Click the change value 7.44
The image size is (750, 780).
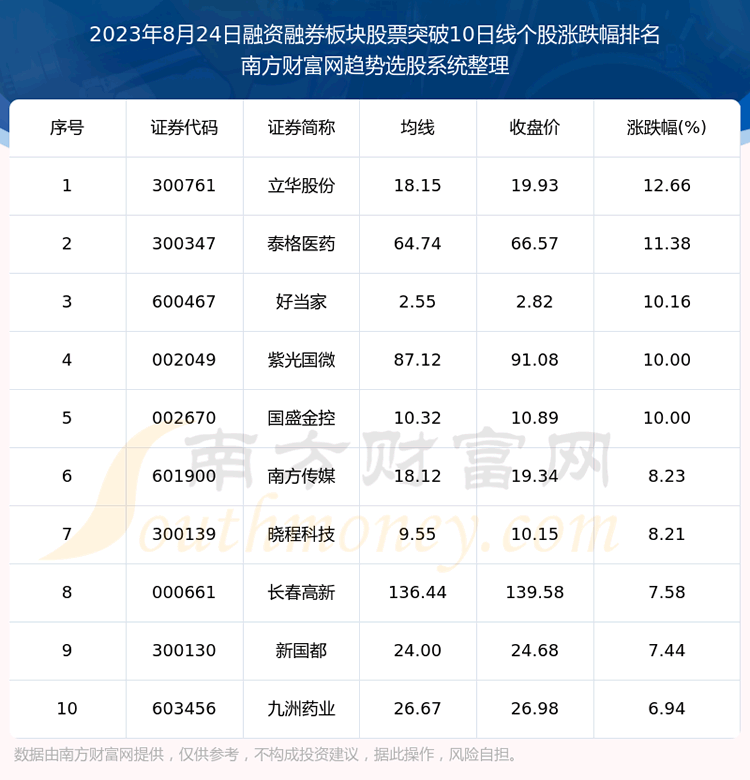click(666, 651)
